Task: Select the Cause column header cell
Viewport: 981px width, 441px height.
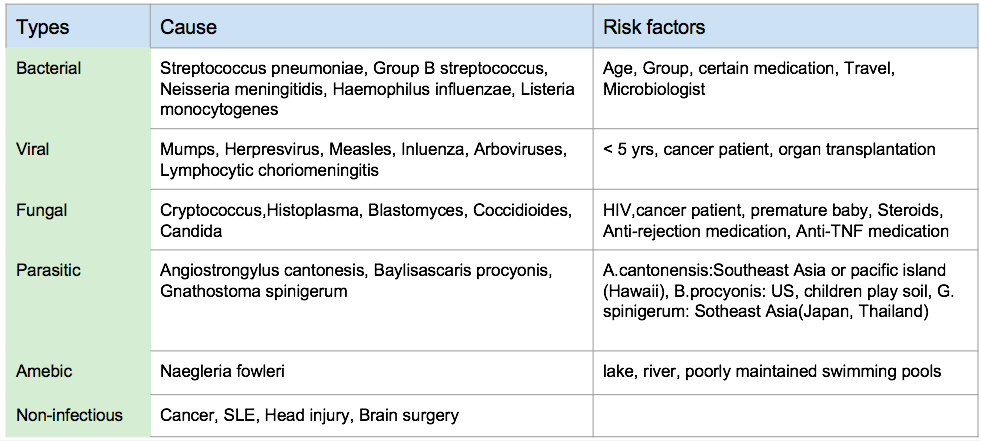Action: pyautogui.click(x=188, y=27)
